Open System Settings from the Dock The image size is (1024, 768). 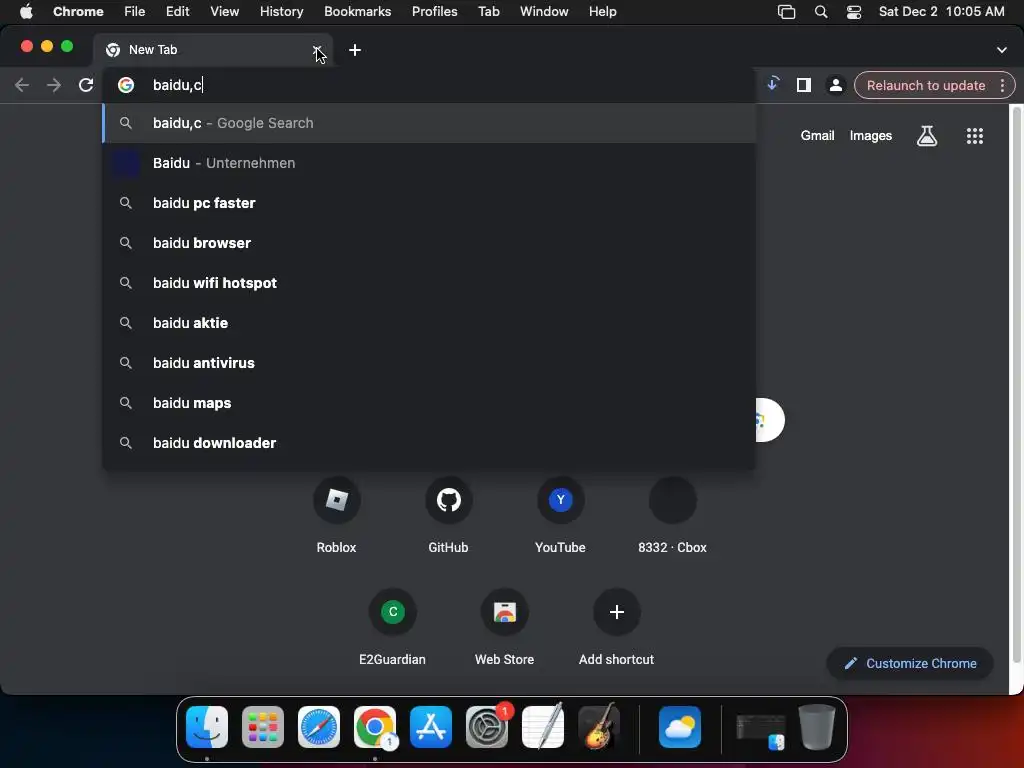pyautogui.click(x=487, y=727)
